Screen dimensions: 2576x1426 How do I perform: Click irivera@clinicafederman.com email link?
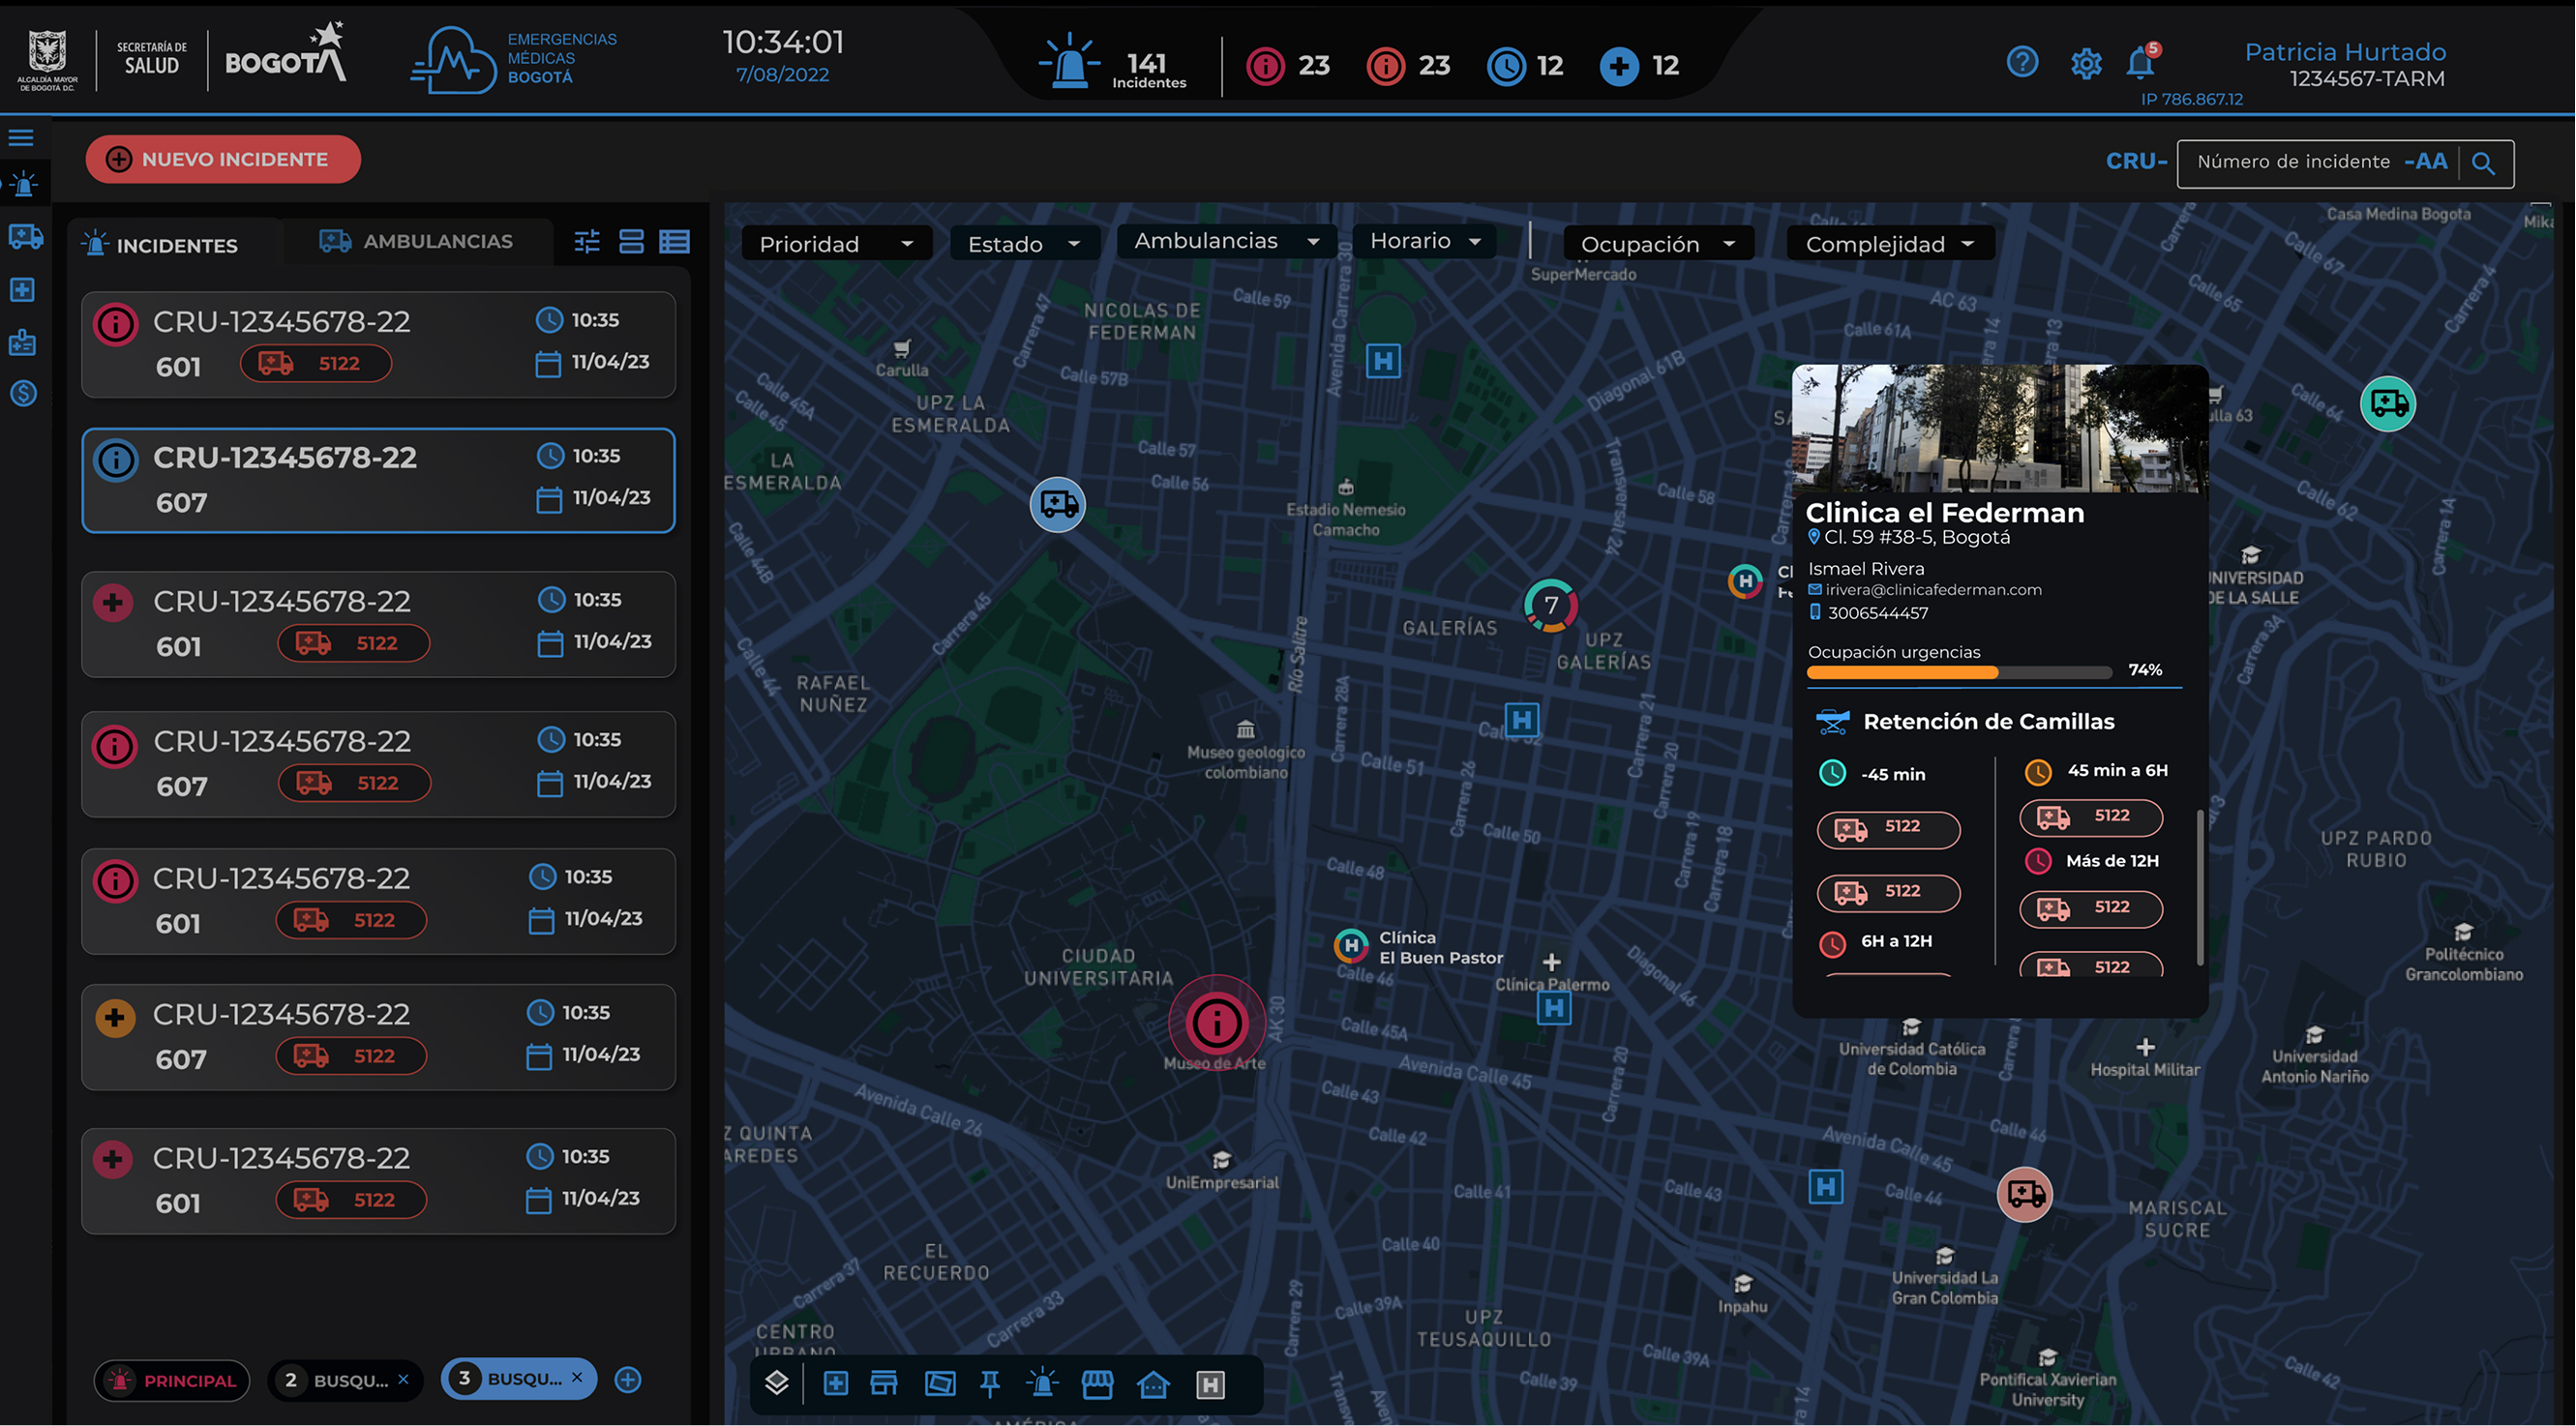(1933, 589)
